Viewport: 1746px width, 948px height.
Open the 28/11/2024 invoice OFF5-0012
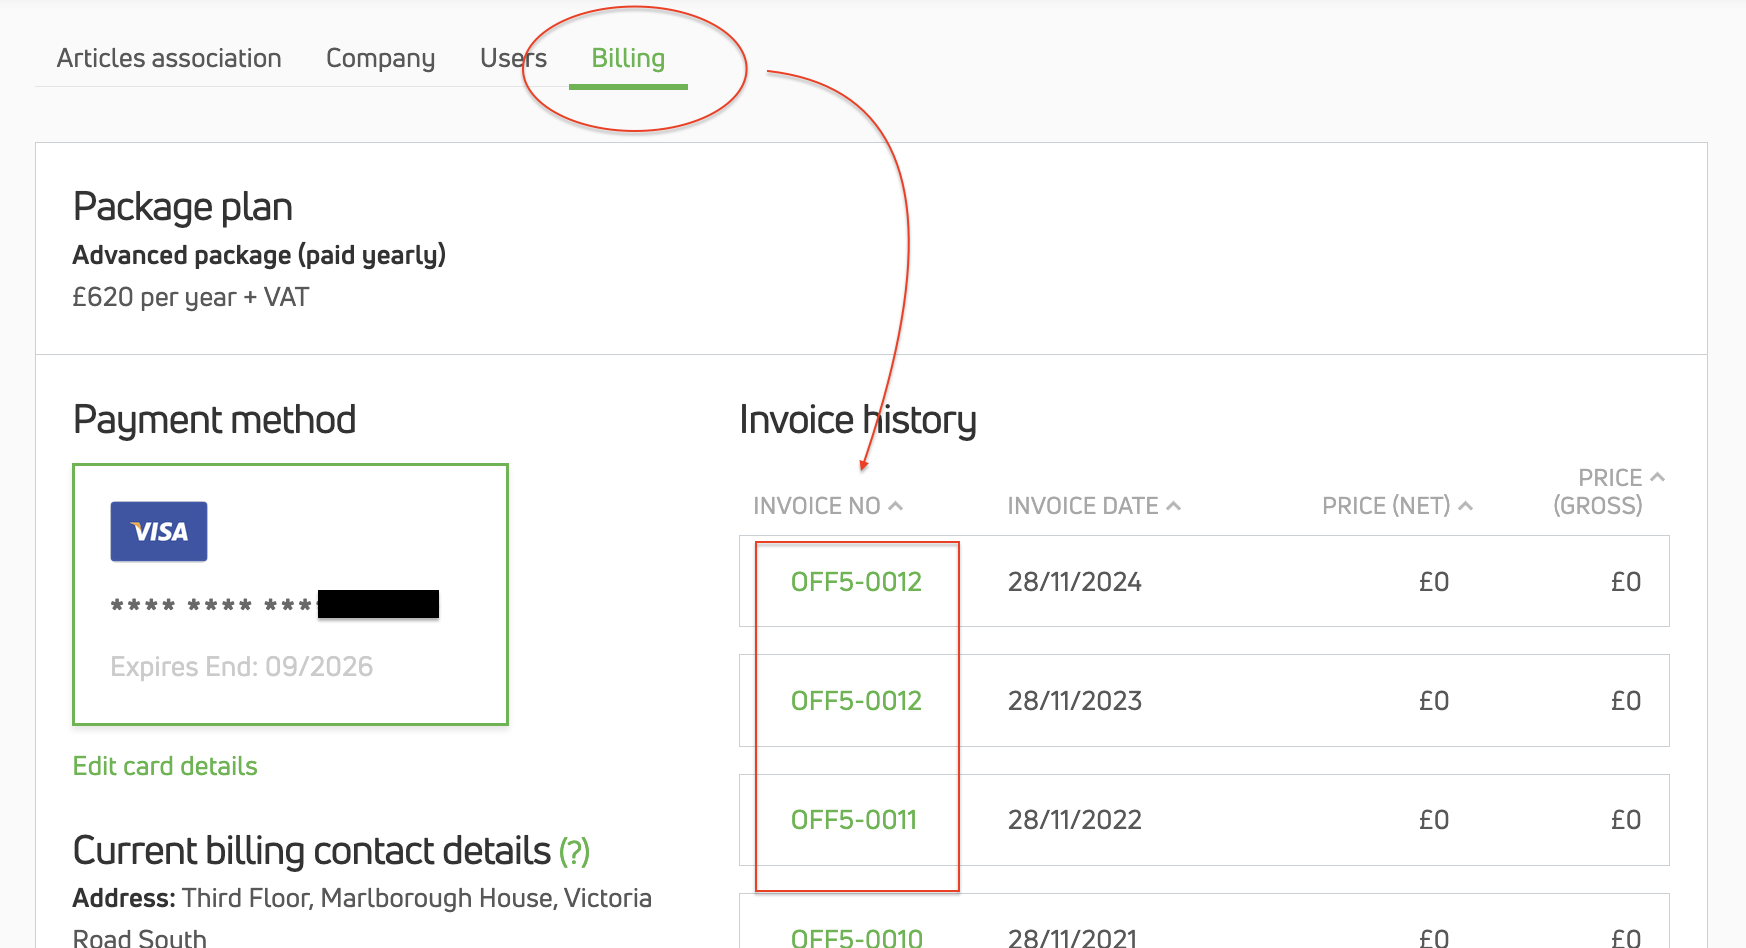pos(856,581)
